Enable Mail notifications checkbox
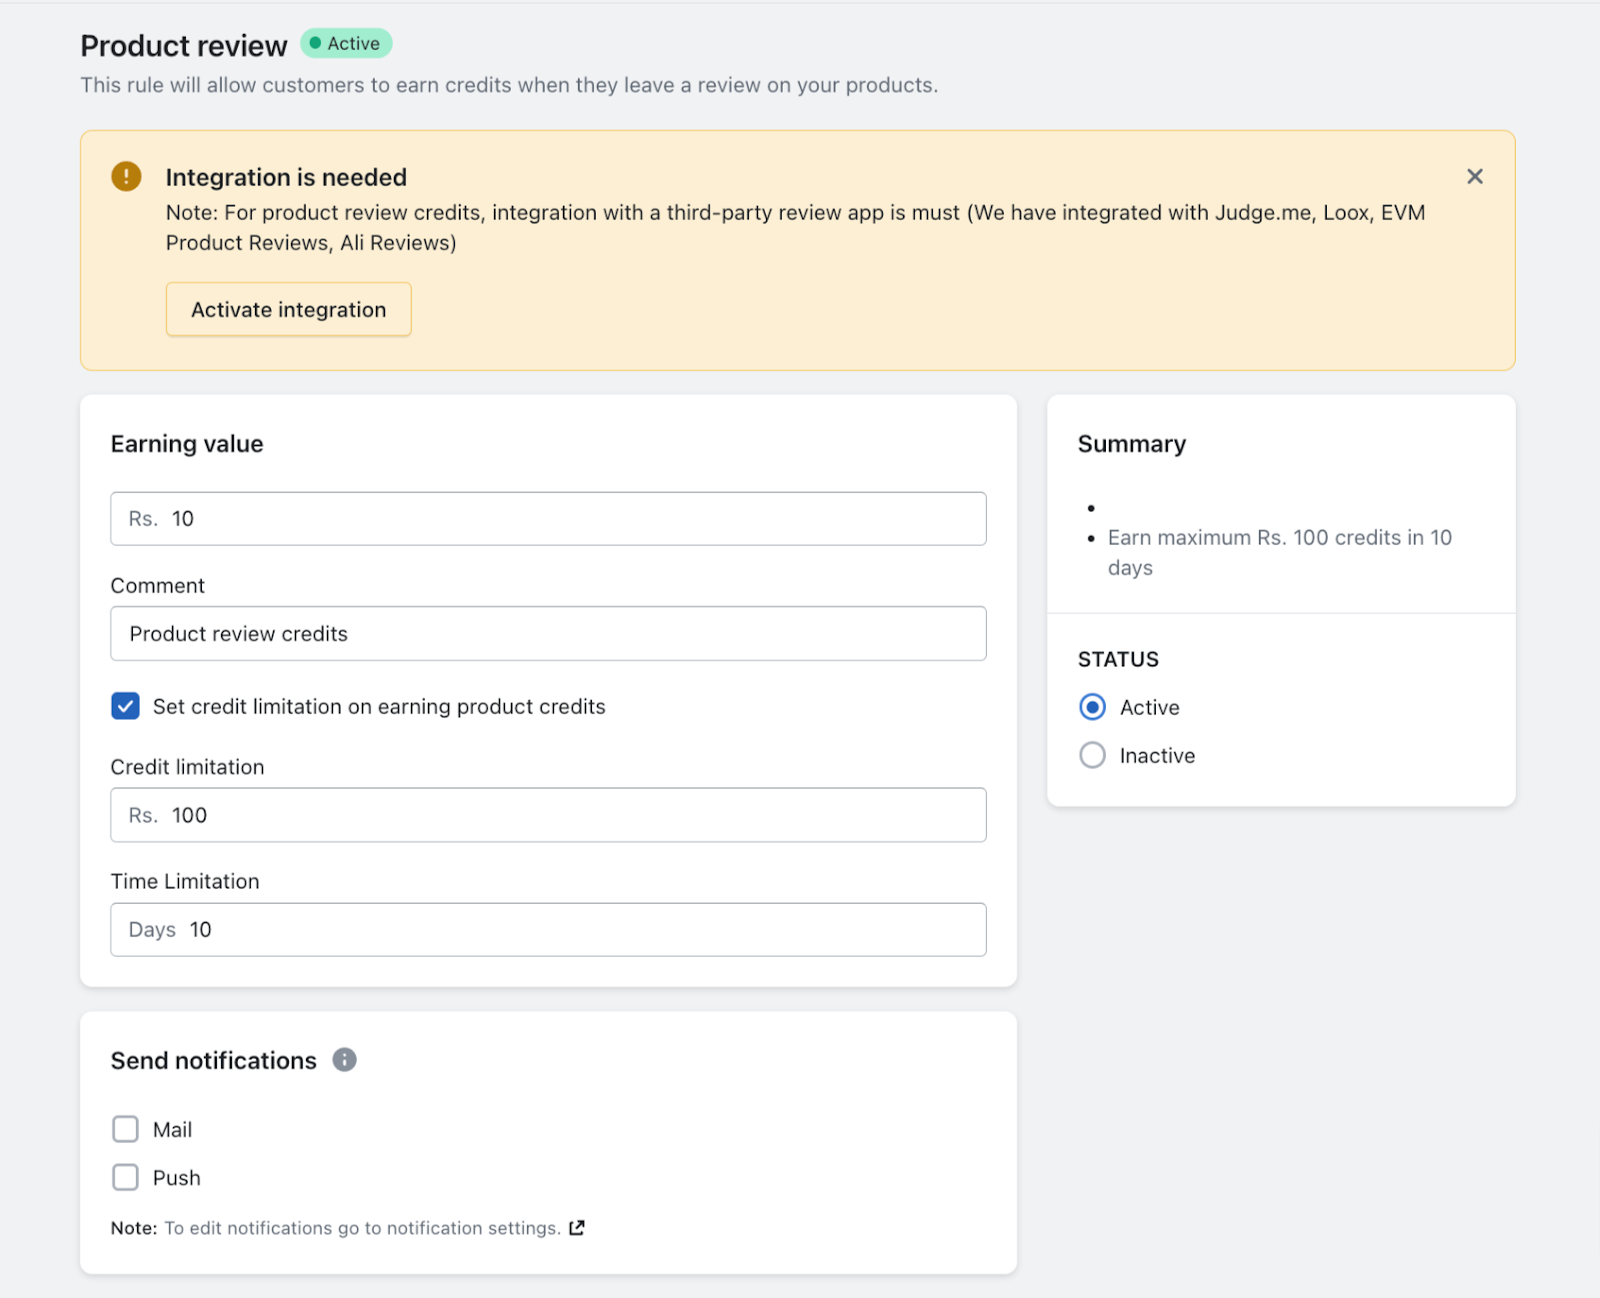This screenshot has width=1600, height=1298. click(x=125, y=1130)
